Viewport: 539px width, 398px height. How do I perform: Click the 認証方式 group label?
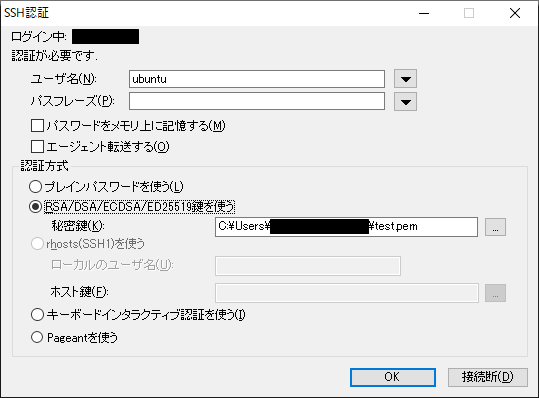tap(44, 166)
